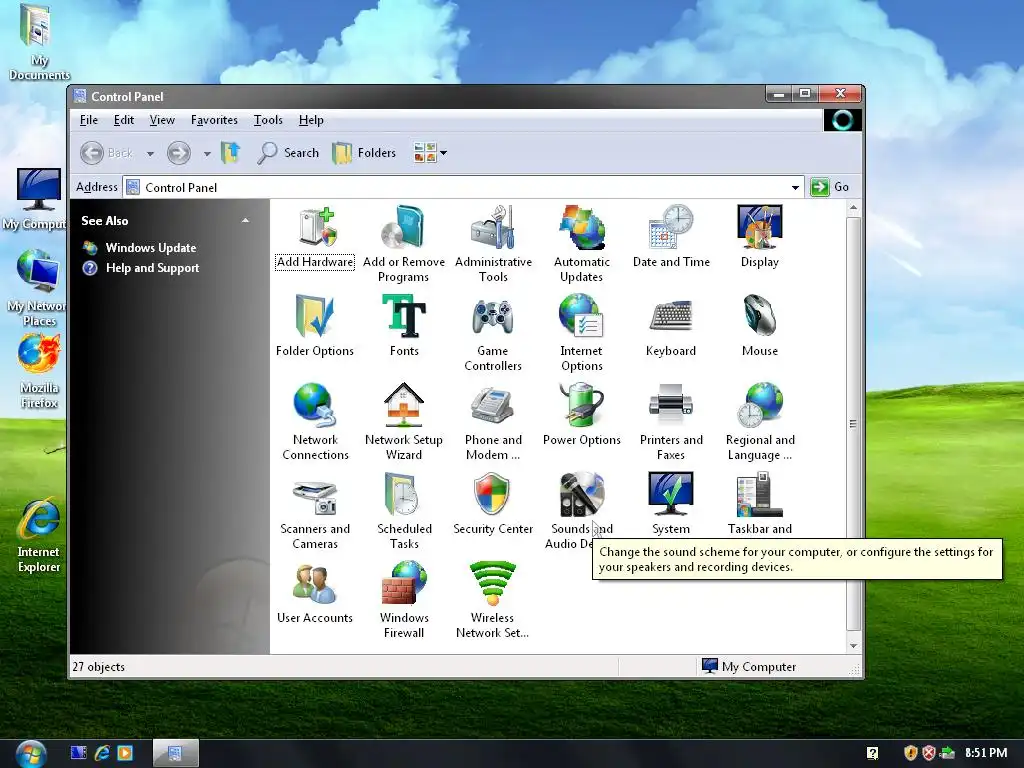Open Keyboard settings icon
The width and height of the screenshot is (1024, 768).
pos(671,327)
